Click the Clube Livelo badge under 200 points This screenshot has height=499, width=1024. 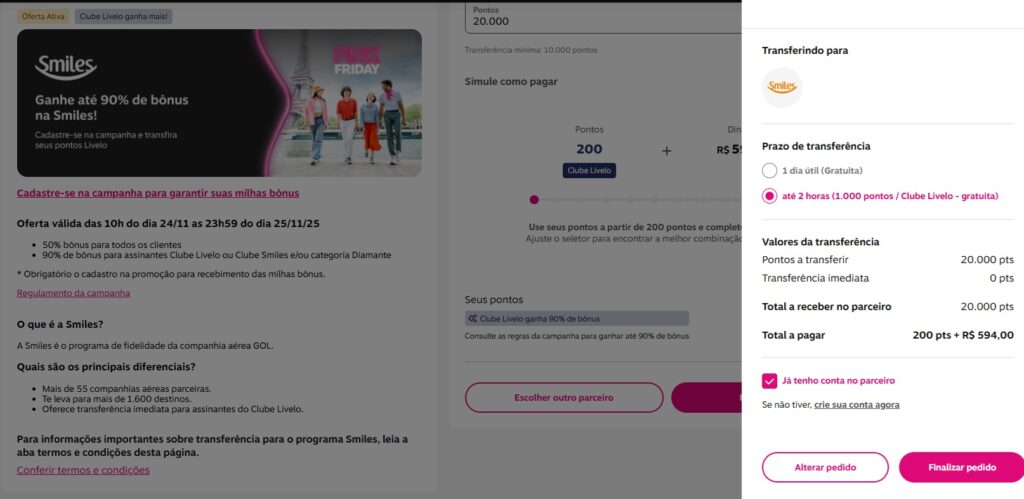(589, 170)
